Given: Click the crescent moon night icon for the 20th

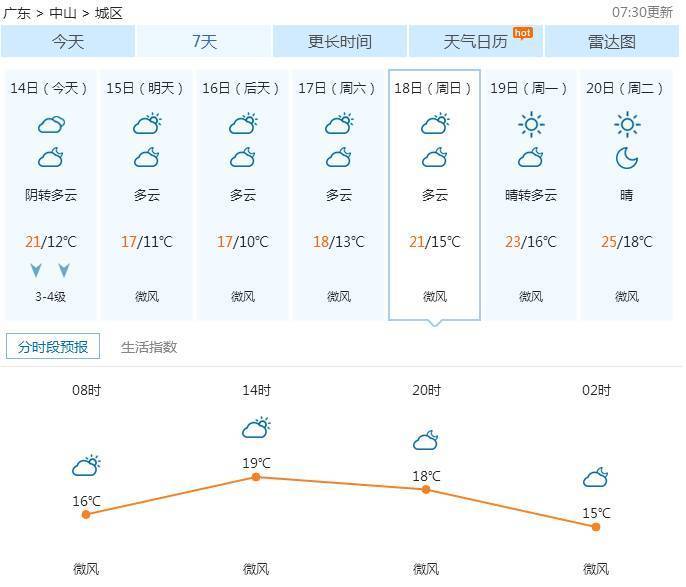Looking at the screenshot, I should point(627,158).
